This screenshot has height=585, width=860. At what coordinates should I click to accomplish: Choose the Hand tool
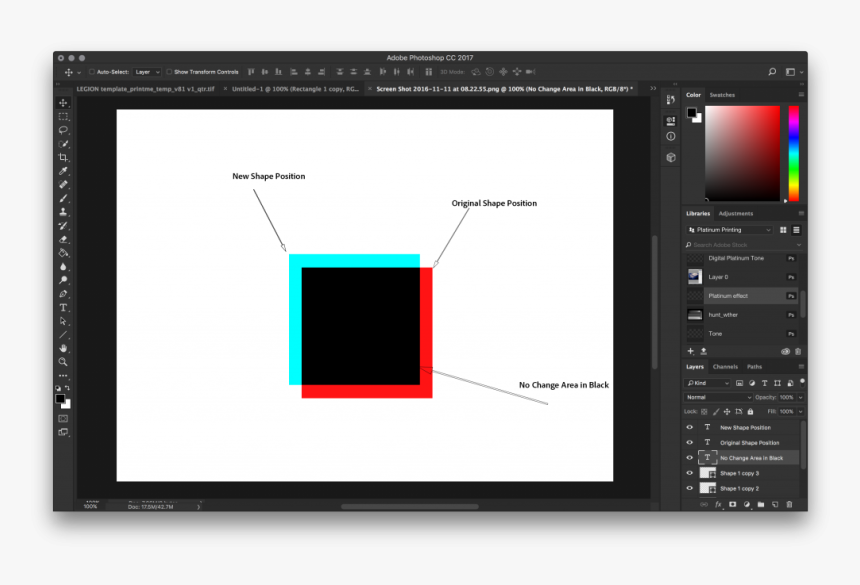[x=63, y=348]
